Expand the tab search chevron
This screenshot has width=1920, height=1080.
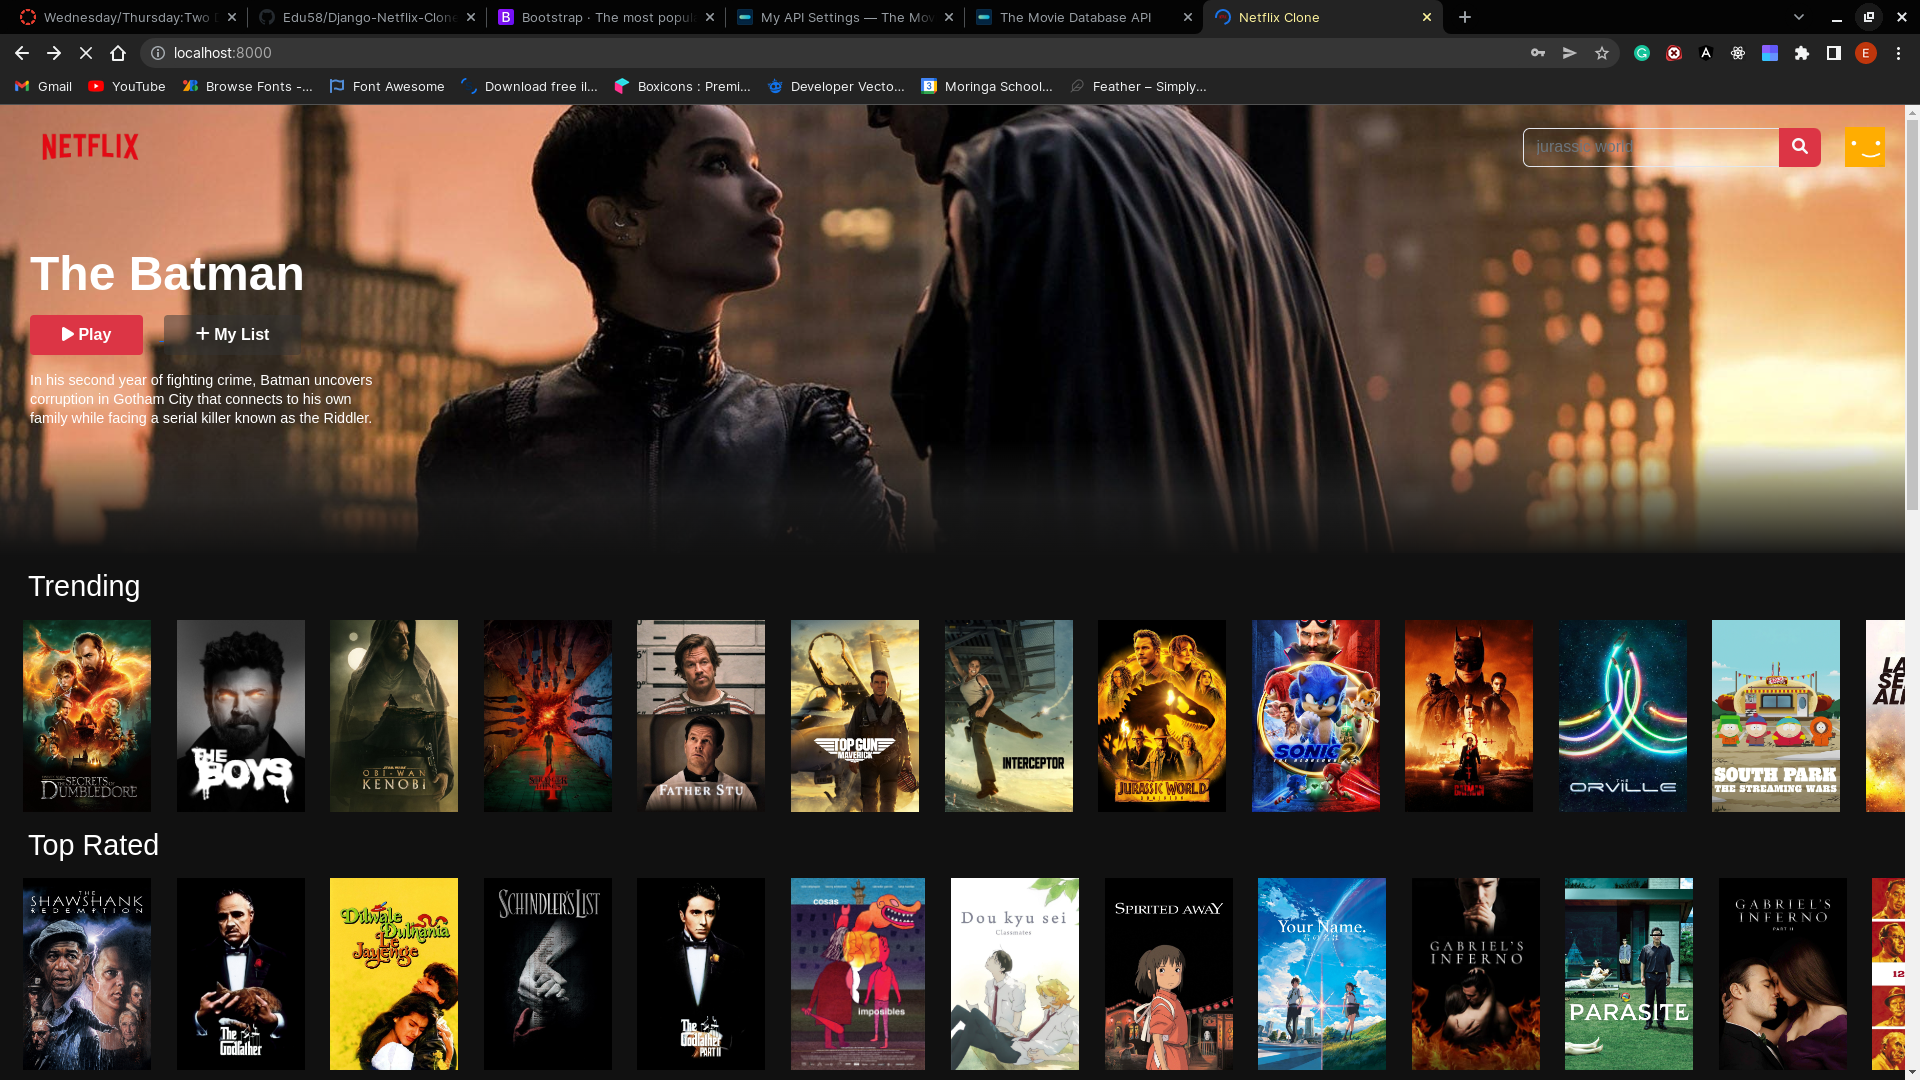[1799, 17]
